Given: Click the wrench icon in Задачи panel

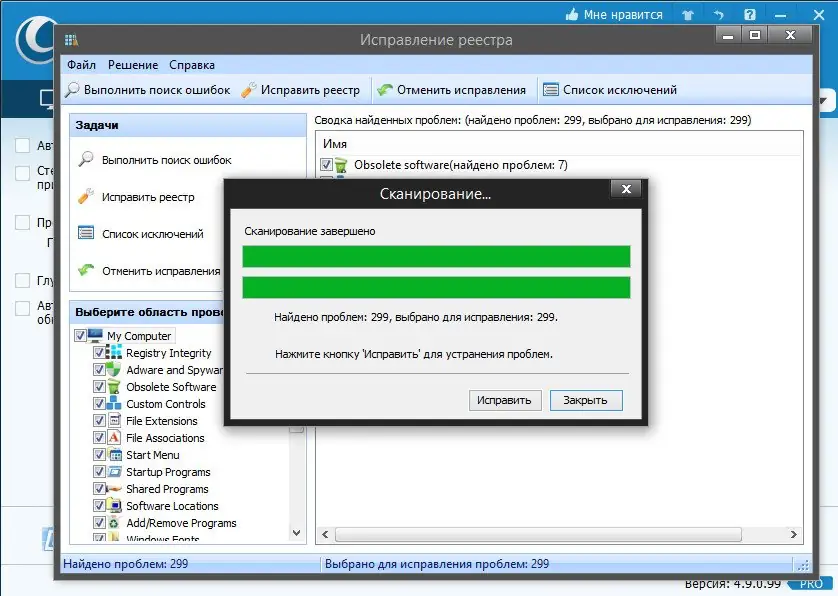Looking at the screenshot, I should pyautogui.click(x=86, y=196).
